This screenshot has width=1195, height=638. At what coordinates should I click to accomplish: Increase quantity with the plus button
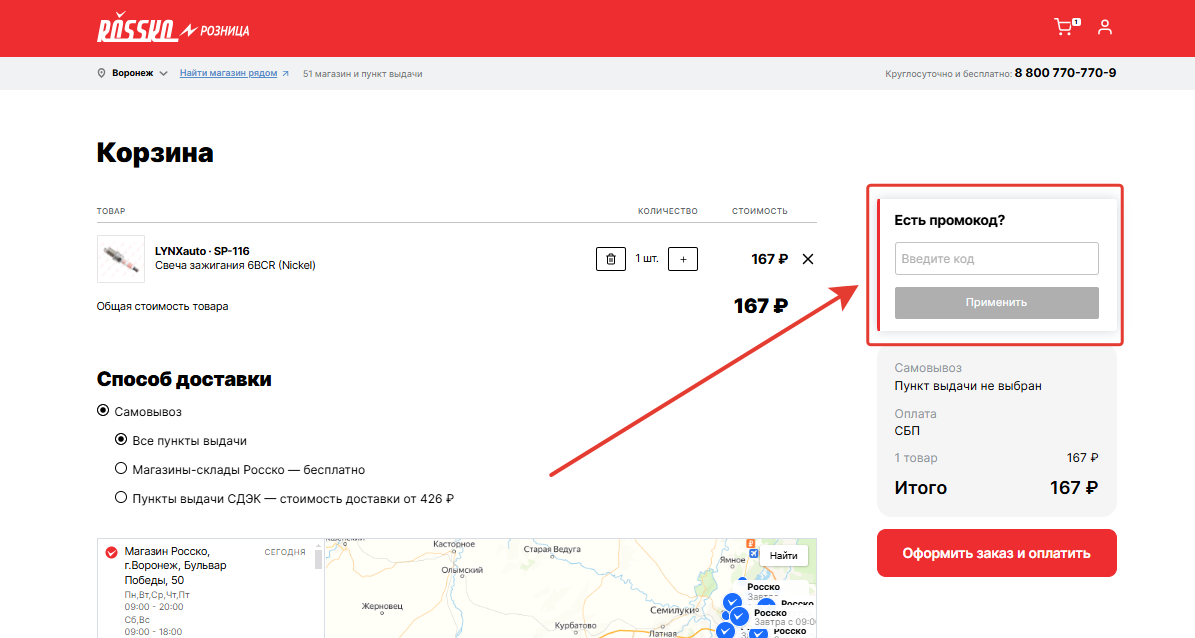[x=683, y=259]
